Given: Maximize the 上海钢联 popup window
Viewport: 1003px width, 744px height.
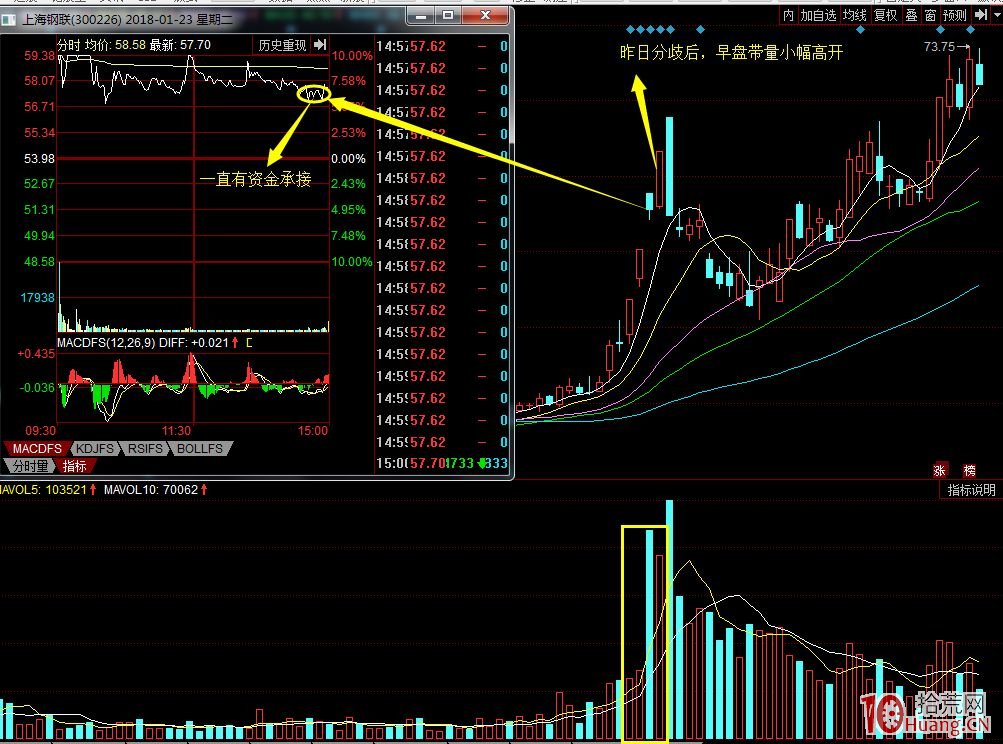Looking at the screenshot, I should tap(447, 15).
